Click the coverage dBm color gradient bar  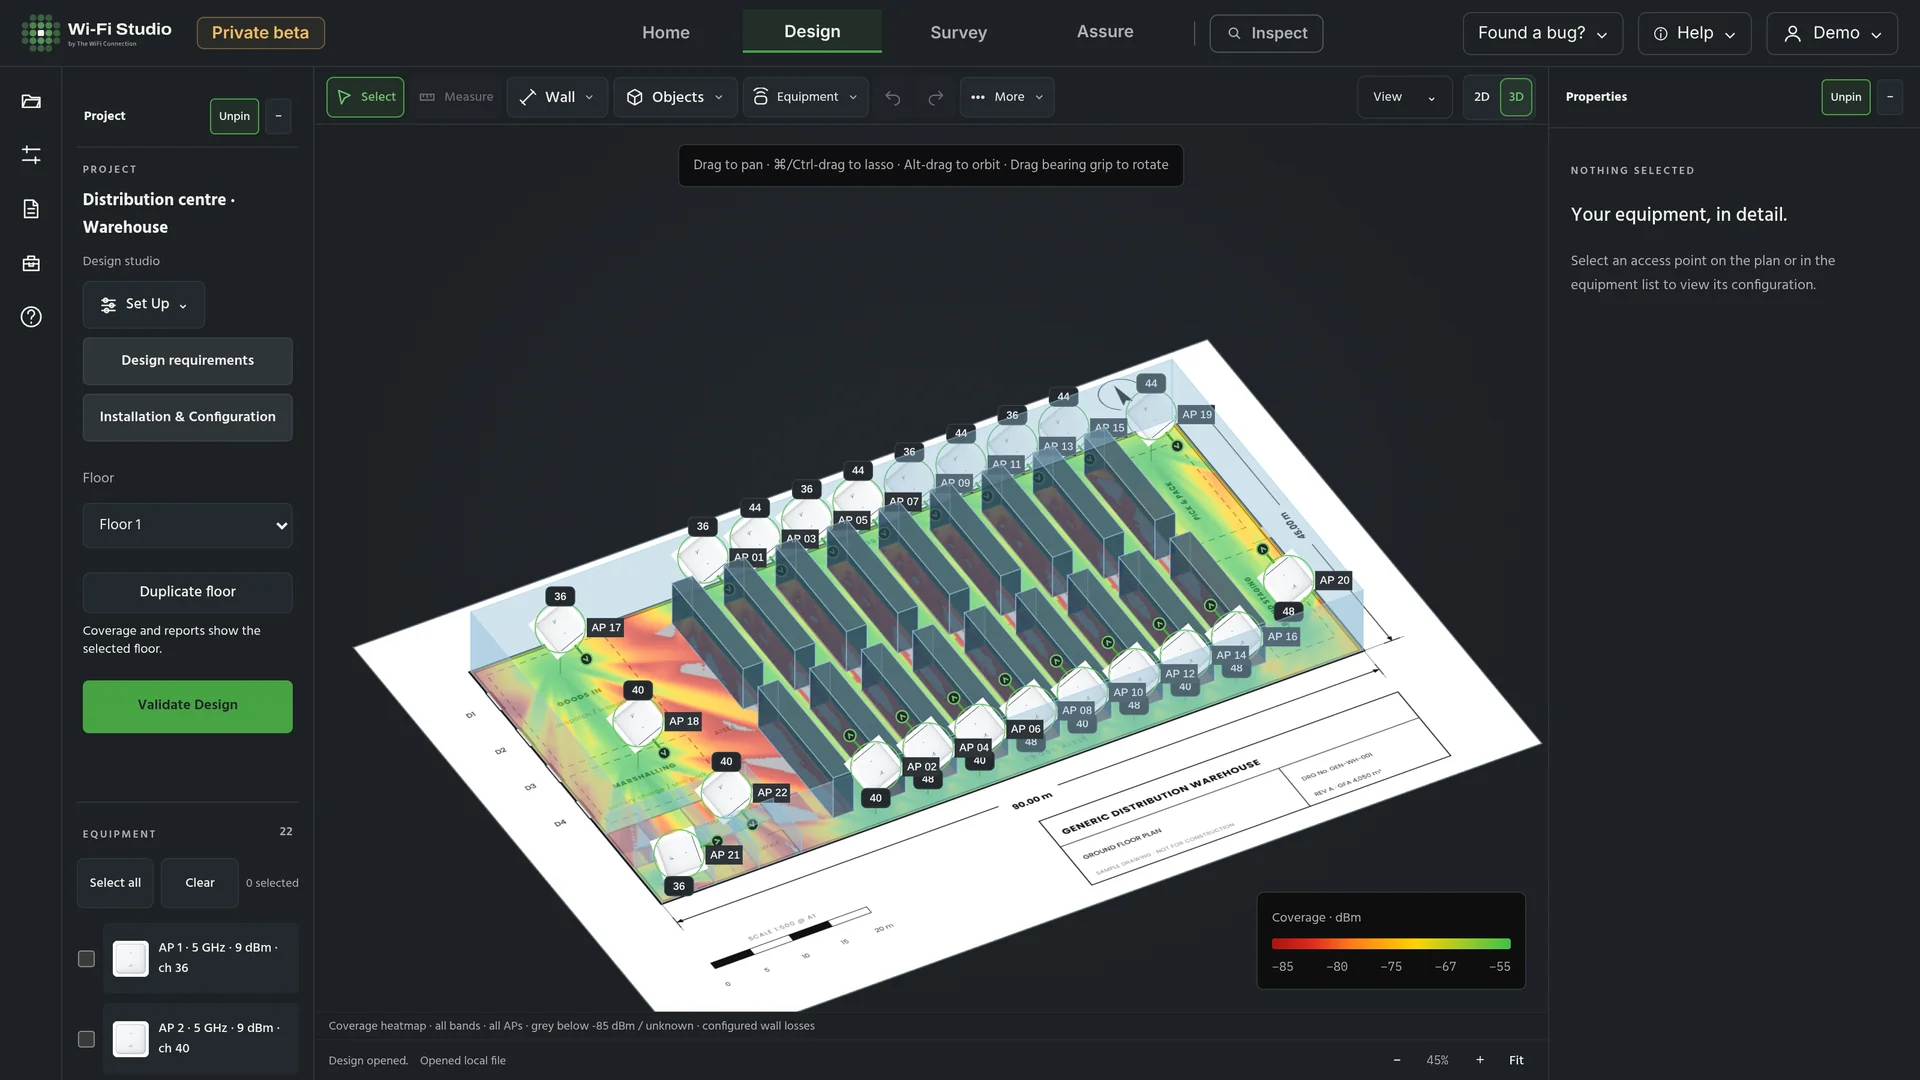[1391, 943]
